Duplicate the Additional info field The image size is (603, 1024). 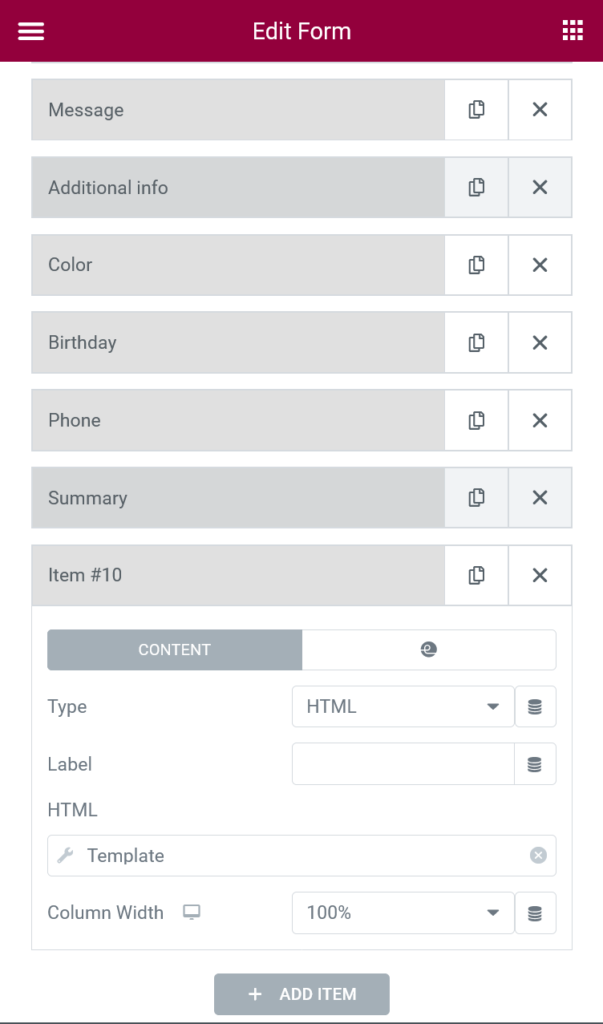pyautogui.click(x=476, y=187)
